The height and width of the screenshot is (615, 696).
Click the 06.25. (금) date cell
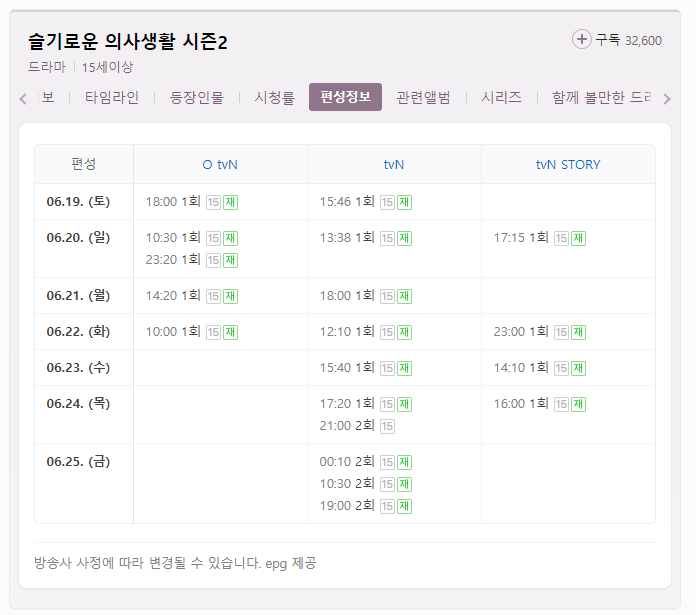[78, 461]
